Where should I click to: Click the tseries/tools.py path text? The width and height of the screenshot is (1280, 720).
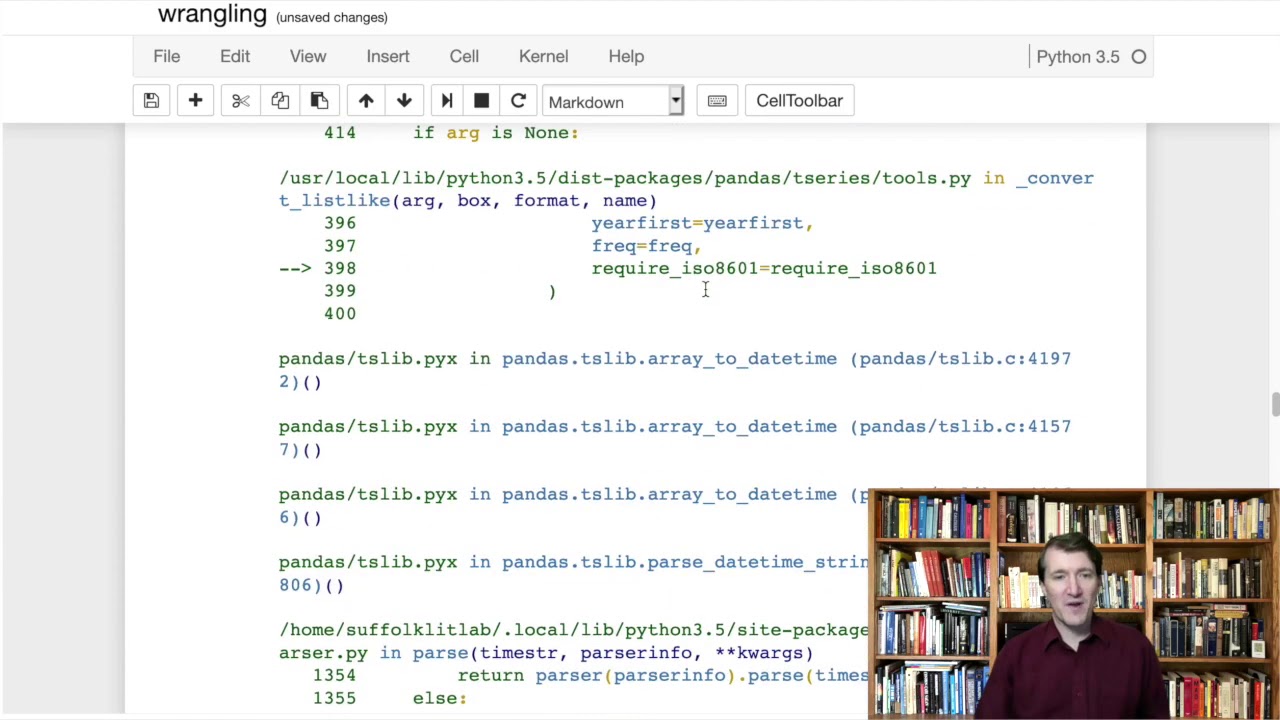point(625,178)
